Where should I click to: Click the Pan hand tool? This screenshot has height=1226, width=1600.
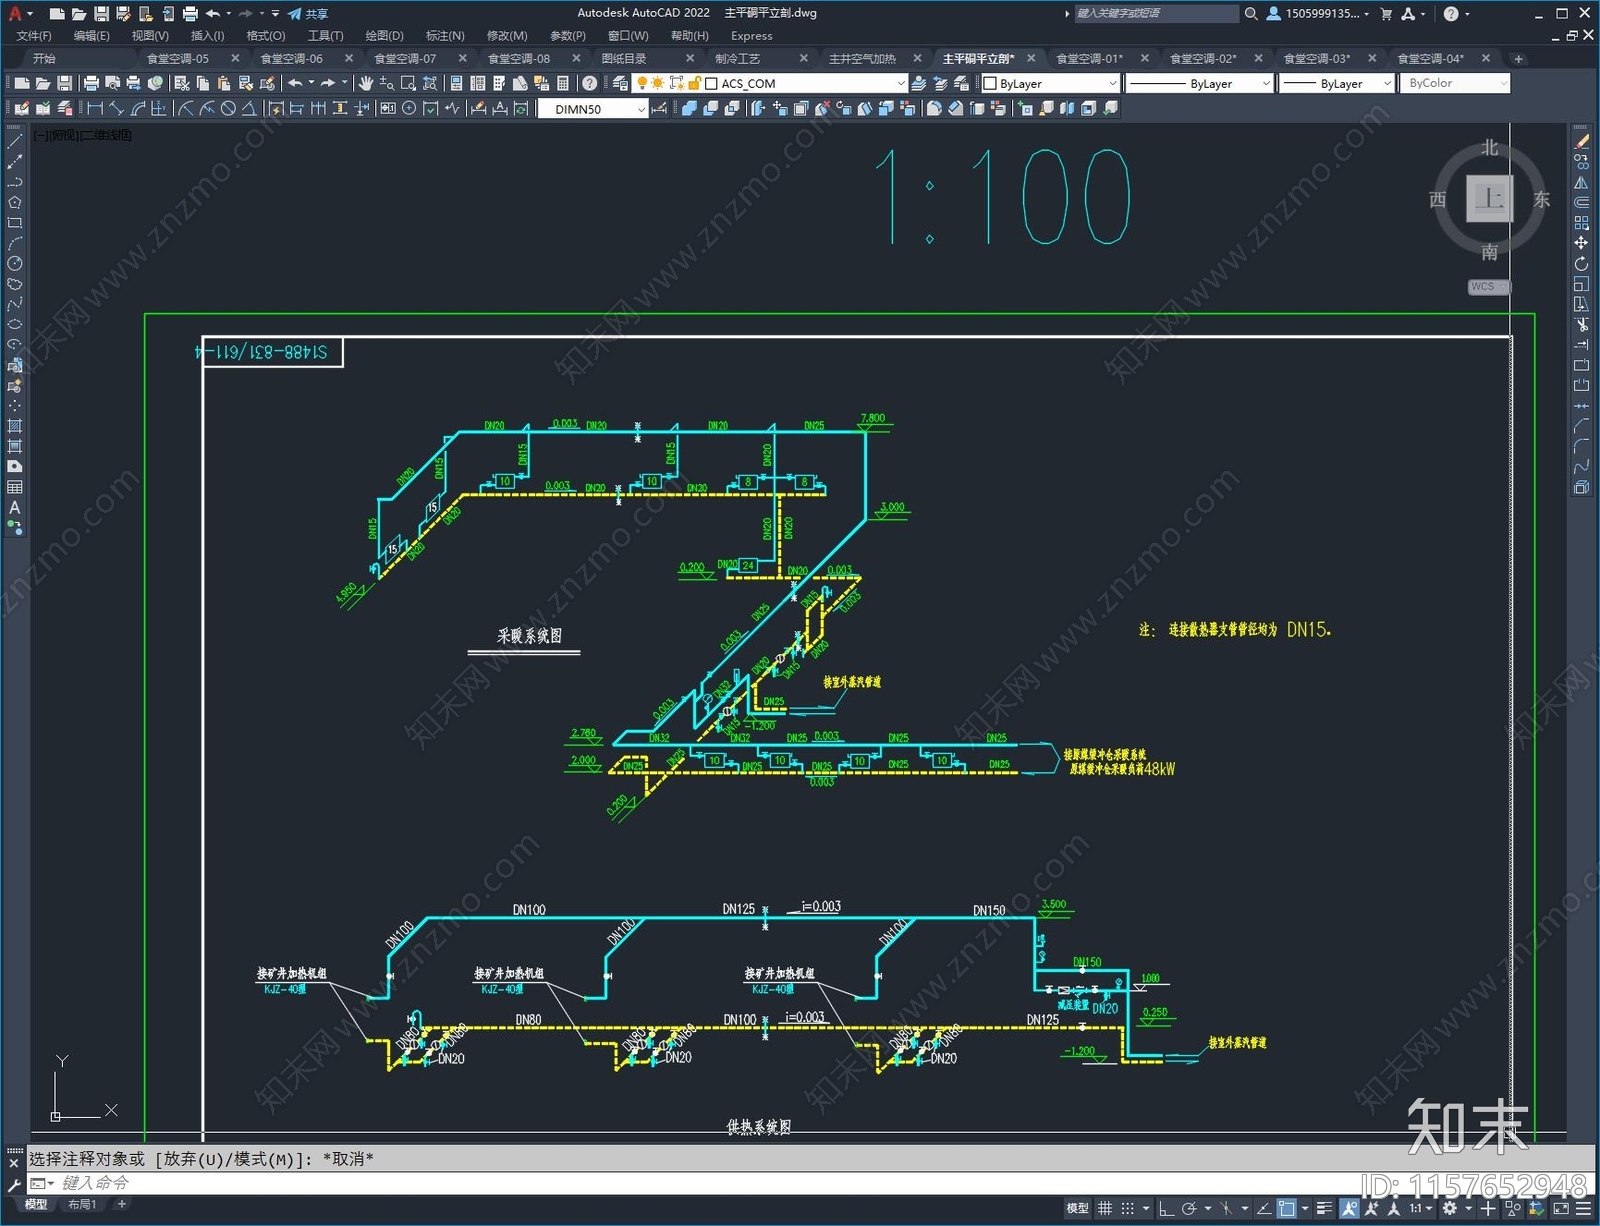tap(366, 83)
